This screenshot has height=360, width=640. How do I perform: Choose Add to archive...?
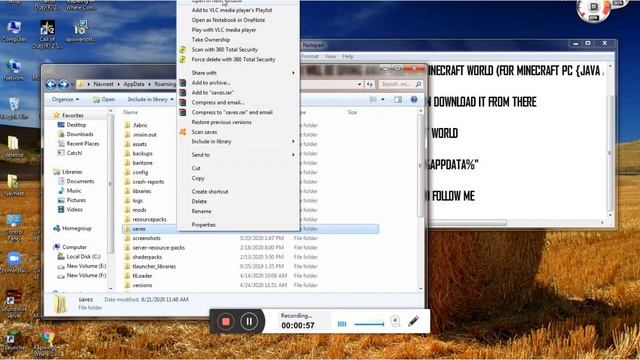coord(211,83)
